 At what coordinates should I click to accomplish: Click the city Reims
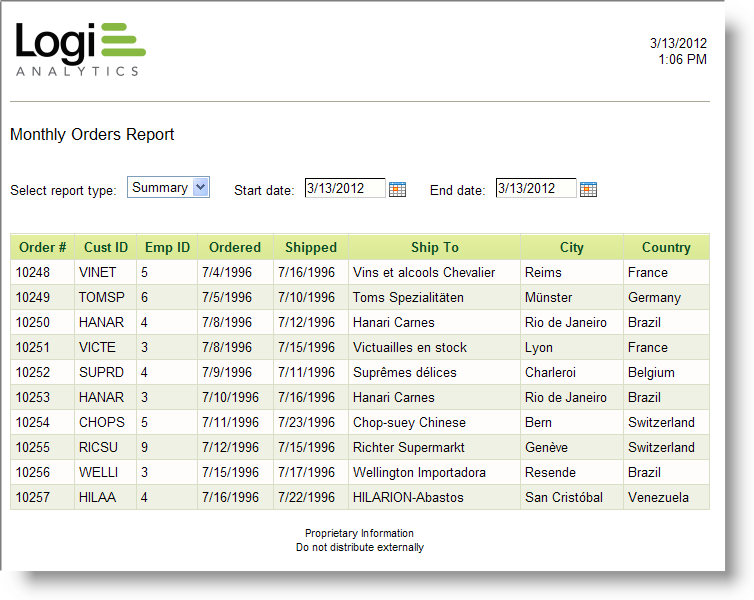[x=543, y=272]
